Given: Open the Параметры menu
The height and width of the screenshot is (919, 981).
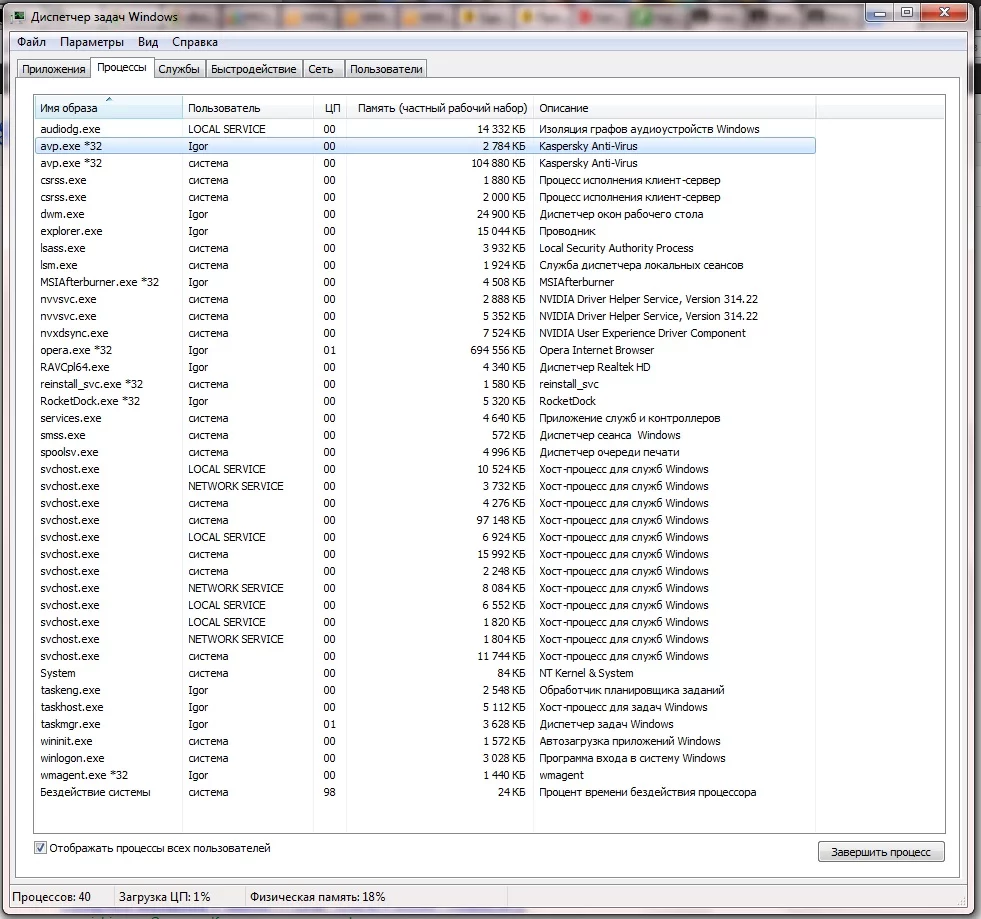Looking at the screenshot, I should click(92, 42).
